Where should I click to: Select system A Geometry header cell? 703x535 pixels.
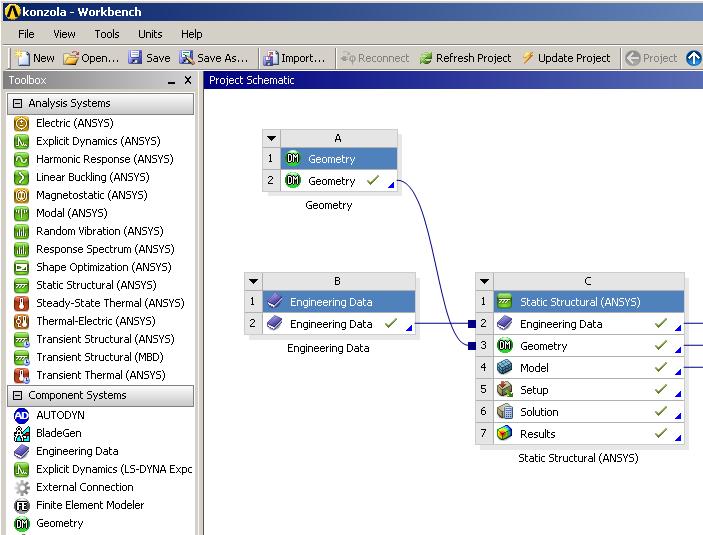338,159
